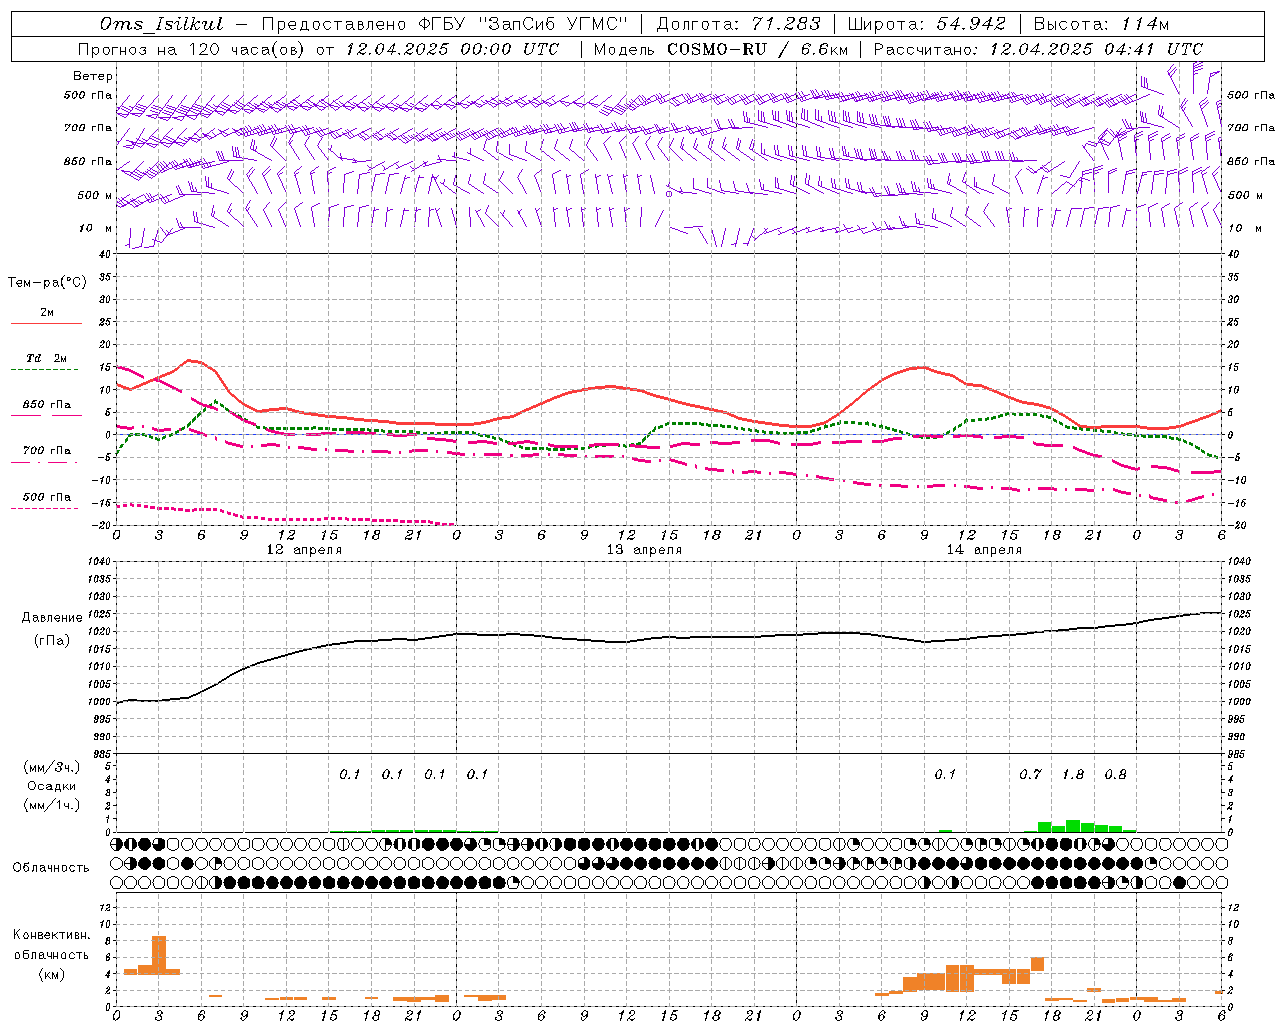This screenshot has width=1280, height=1024.
Task: Click forecast start 12.04.2025 00:00 UTC
Action: pyautogui.click(x=452, y=49)
